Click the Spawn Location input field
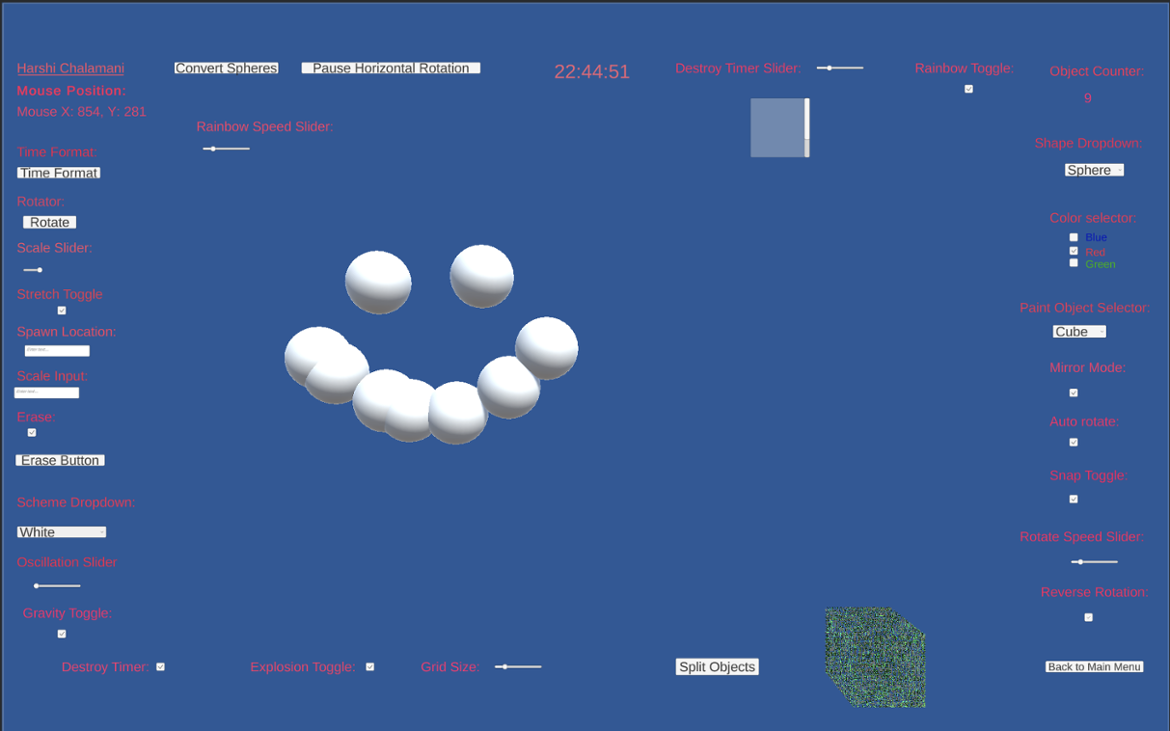Screen dimensions: 1170x731 point(56,350)
